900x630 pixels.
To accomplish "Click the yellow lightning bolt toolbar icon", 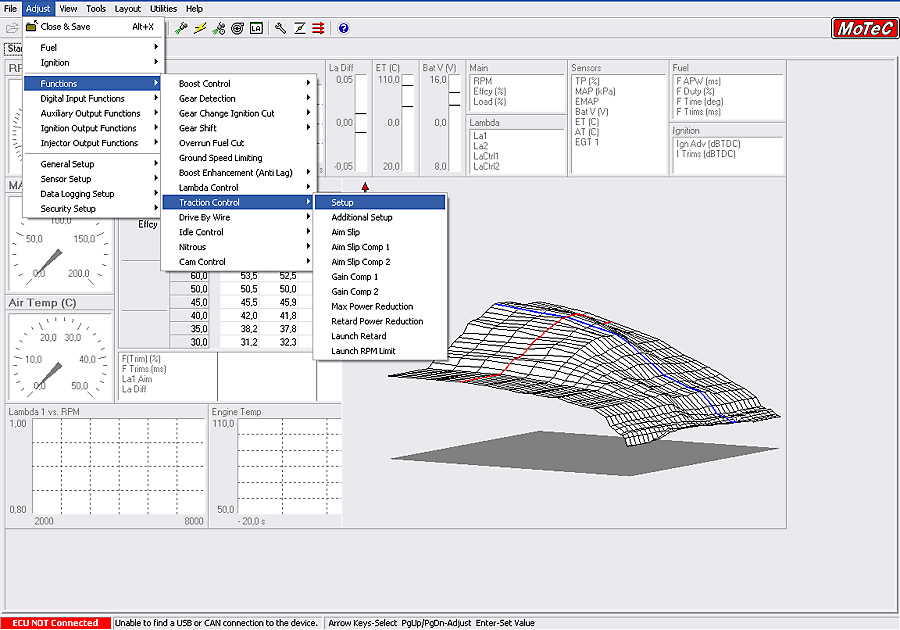I will (200, 28).
